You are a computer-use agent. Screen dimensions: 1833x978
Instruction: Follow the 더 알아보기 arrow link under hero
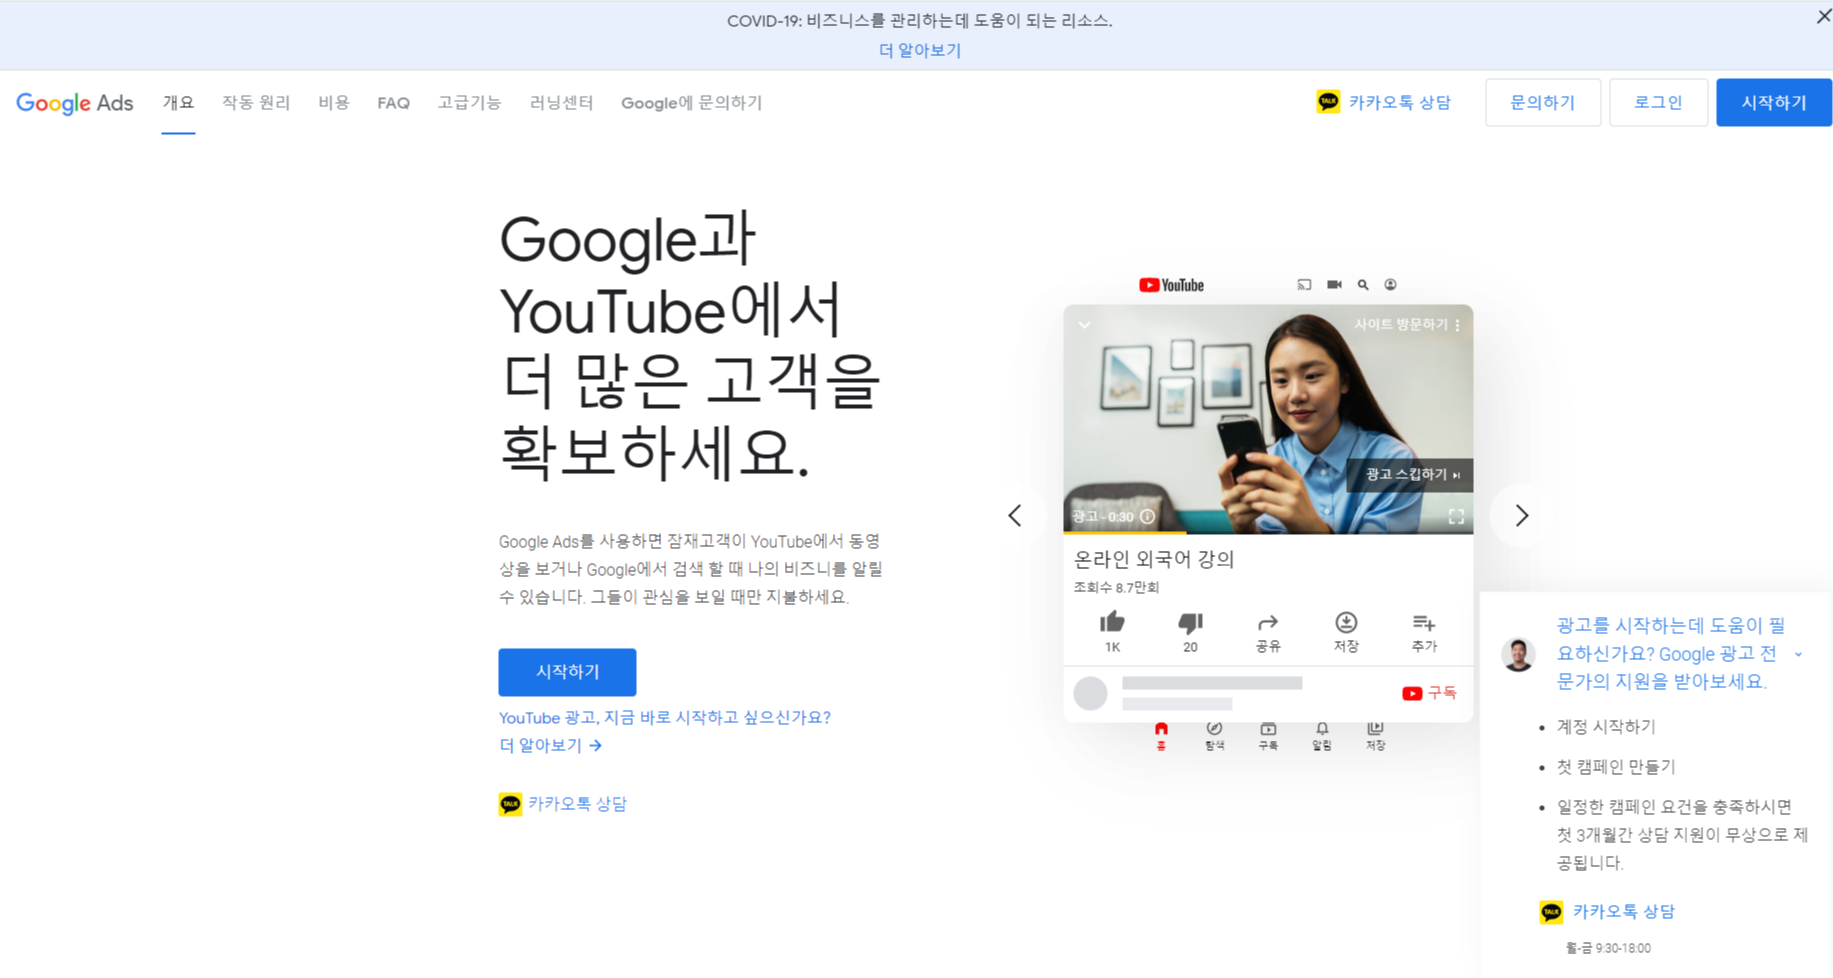point(550,745)
